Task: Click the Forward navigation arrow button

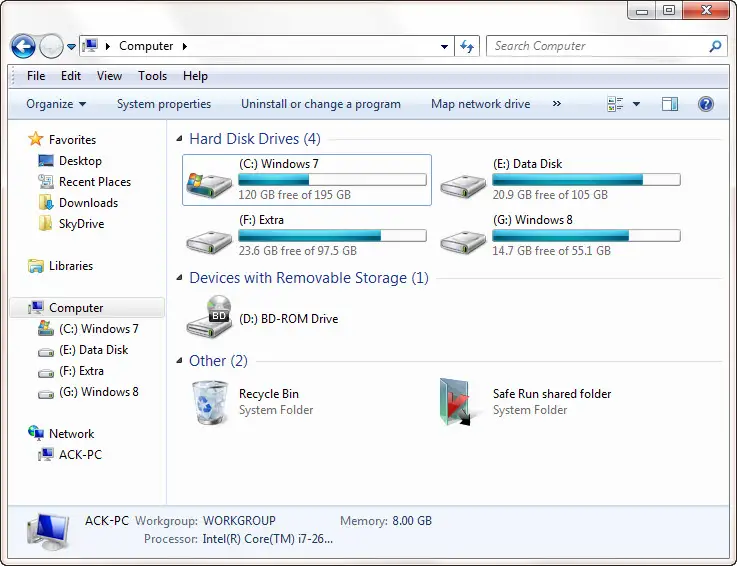Action: click(x=51, y=46)
